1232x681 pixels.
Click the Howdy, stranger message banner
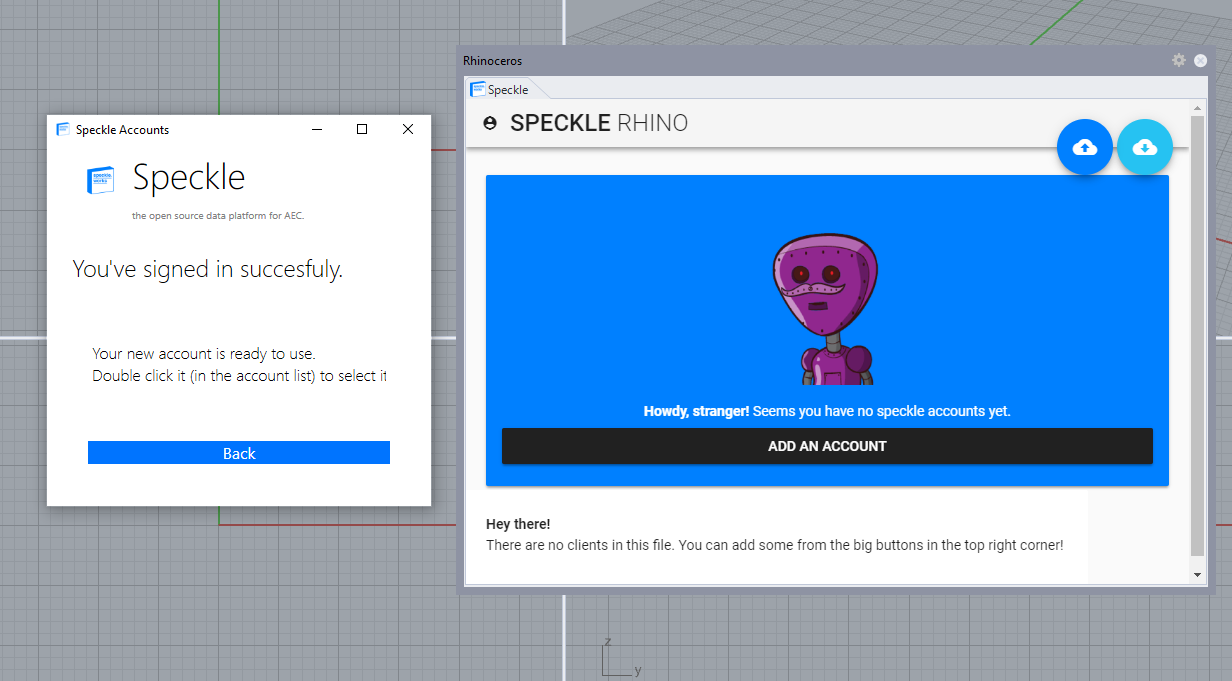pyautogui.click(x=827, y=411)
